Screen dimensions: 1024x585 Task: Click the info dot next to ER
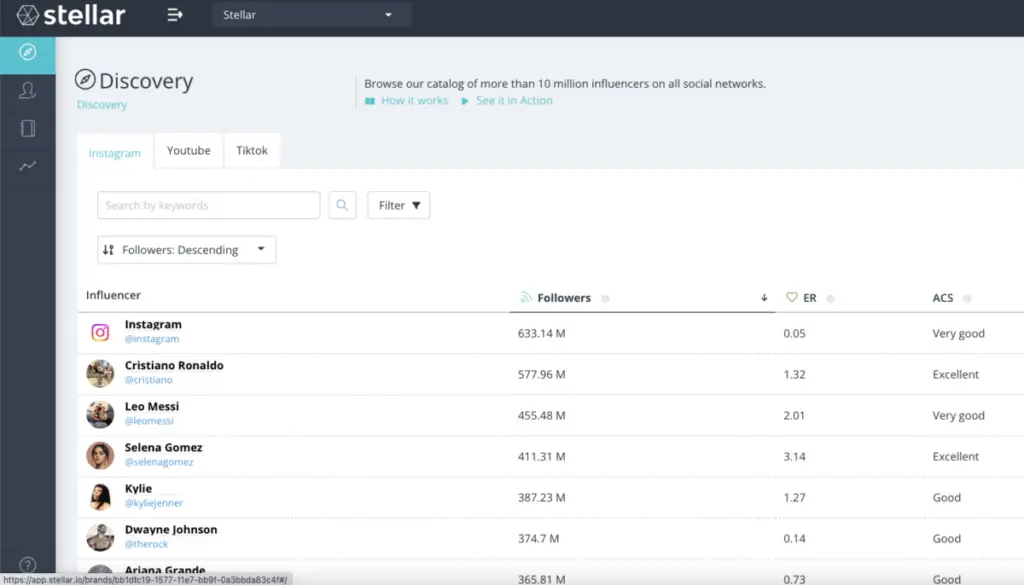[x=831, y=298]
